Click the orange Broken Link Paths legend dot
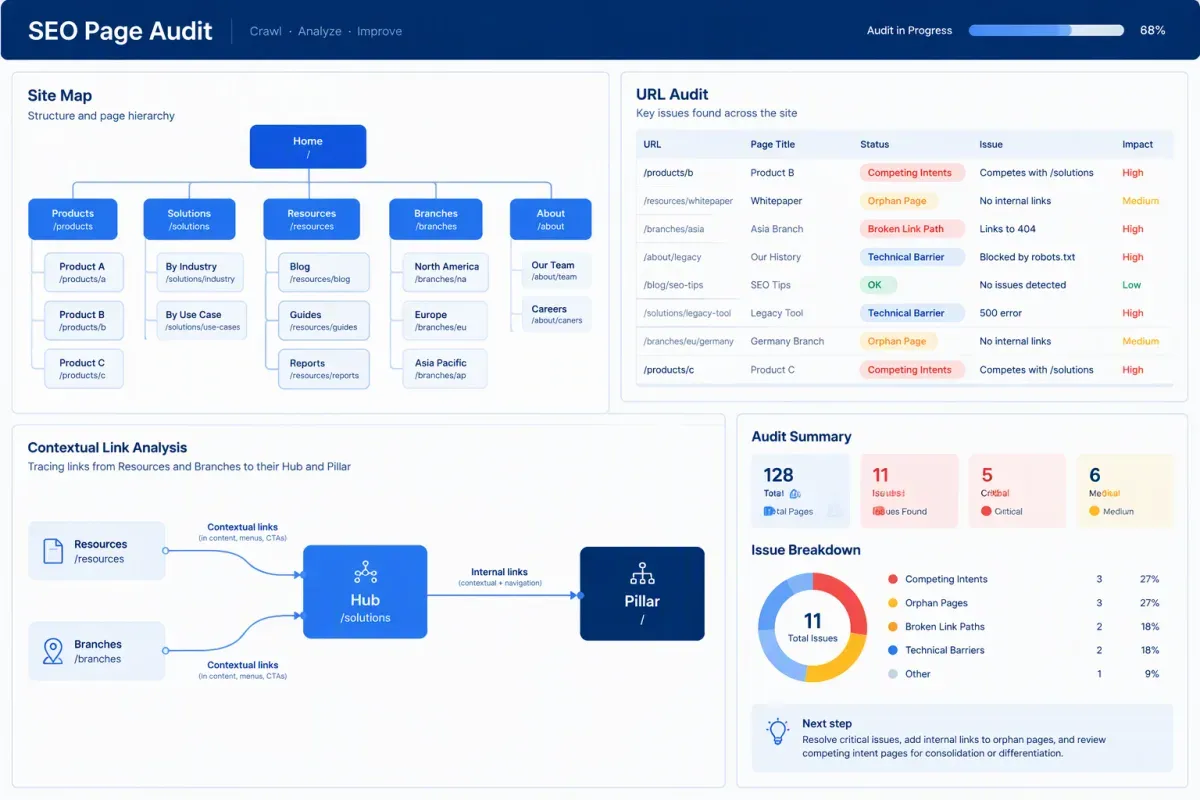This screenshot has height=800, width=1200. [x=892, y=627]
